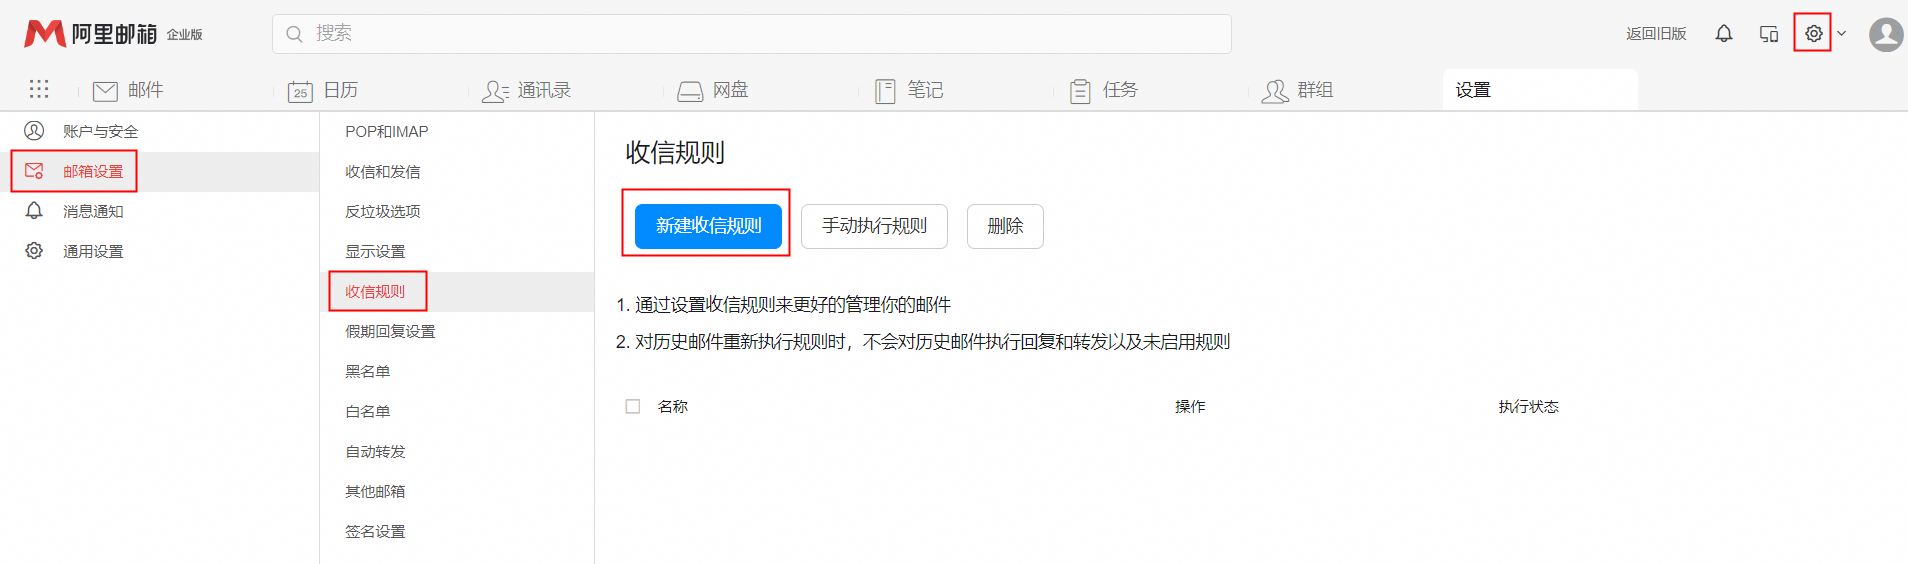Open the apps grid launcher icon
The width and height of the screenshot is (1908, 564).
tap(39, 89)
